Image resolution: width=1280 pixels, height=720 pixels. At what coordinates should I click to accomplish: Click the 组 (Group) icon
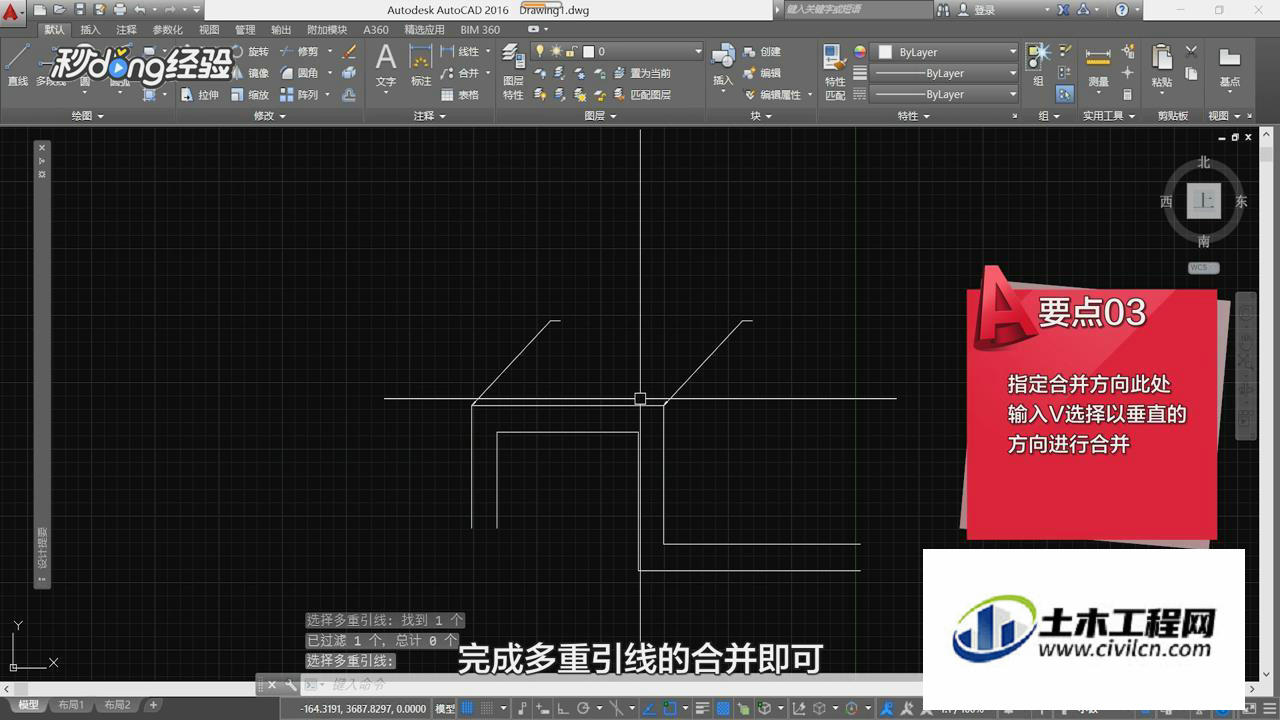click(x=1039, y=66)
